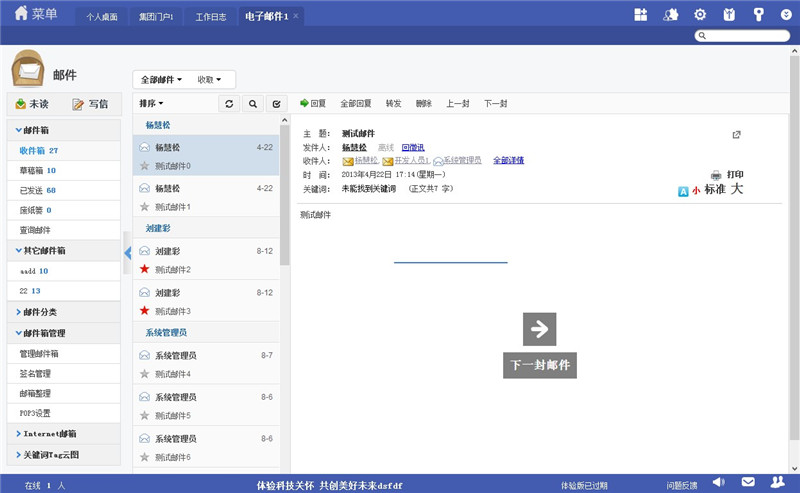Set font size to 标准
Viewport: 800px width, 493px height.
tap(715, 189)
